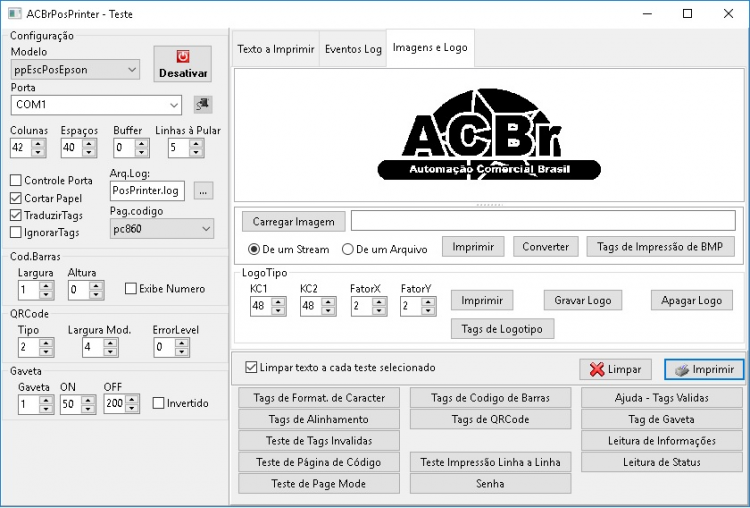This screenshot has height=508, width=750.
Task: Open the Modelo ppEscPosEpson dropdown
Action: [75, 70]
